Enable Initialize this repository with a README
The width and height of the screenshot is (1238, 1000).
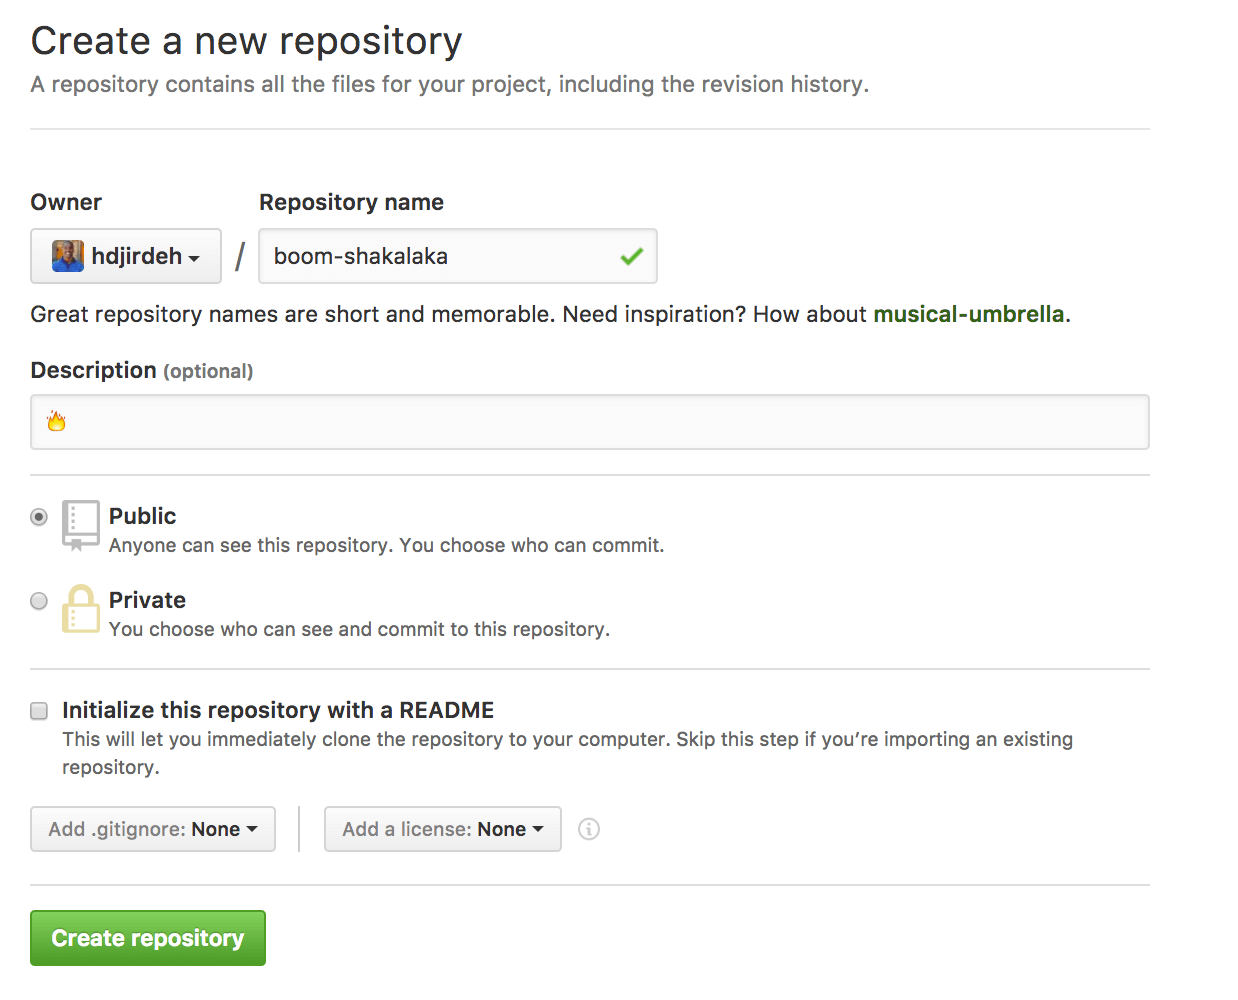tap(39, 711)
